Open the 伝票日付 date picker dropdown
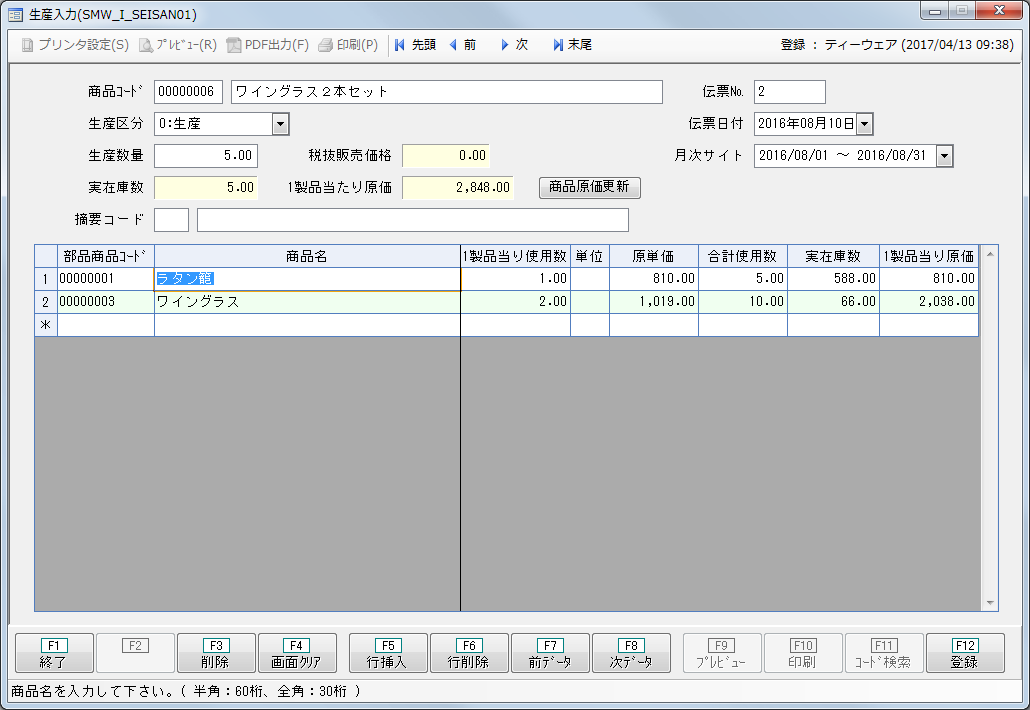Image resolution: width=1030 pixels, height=710 pixels. point(865,124)
